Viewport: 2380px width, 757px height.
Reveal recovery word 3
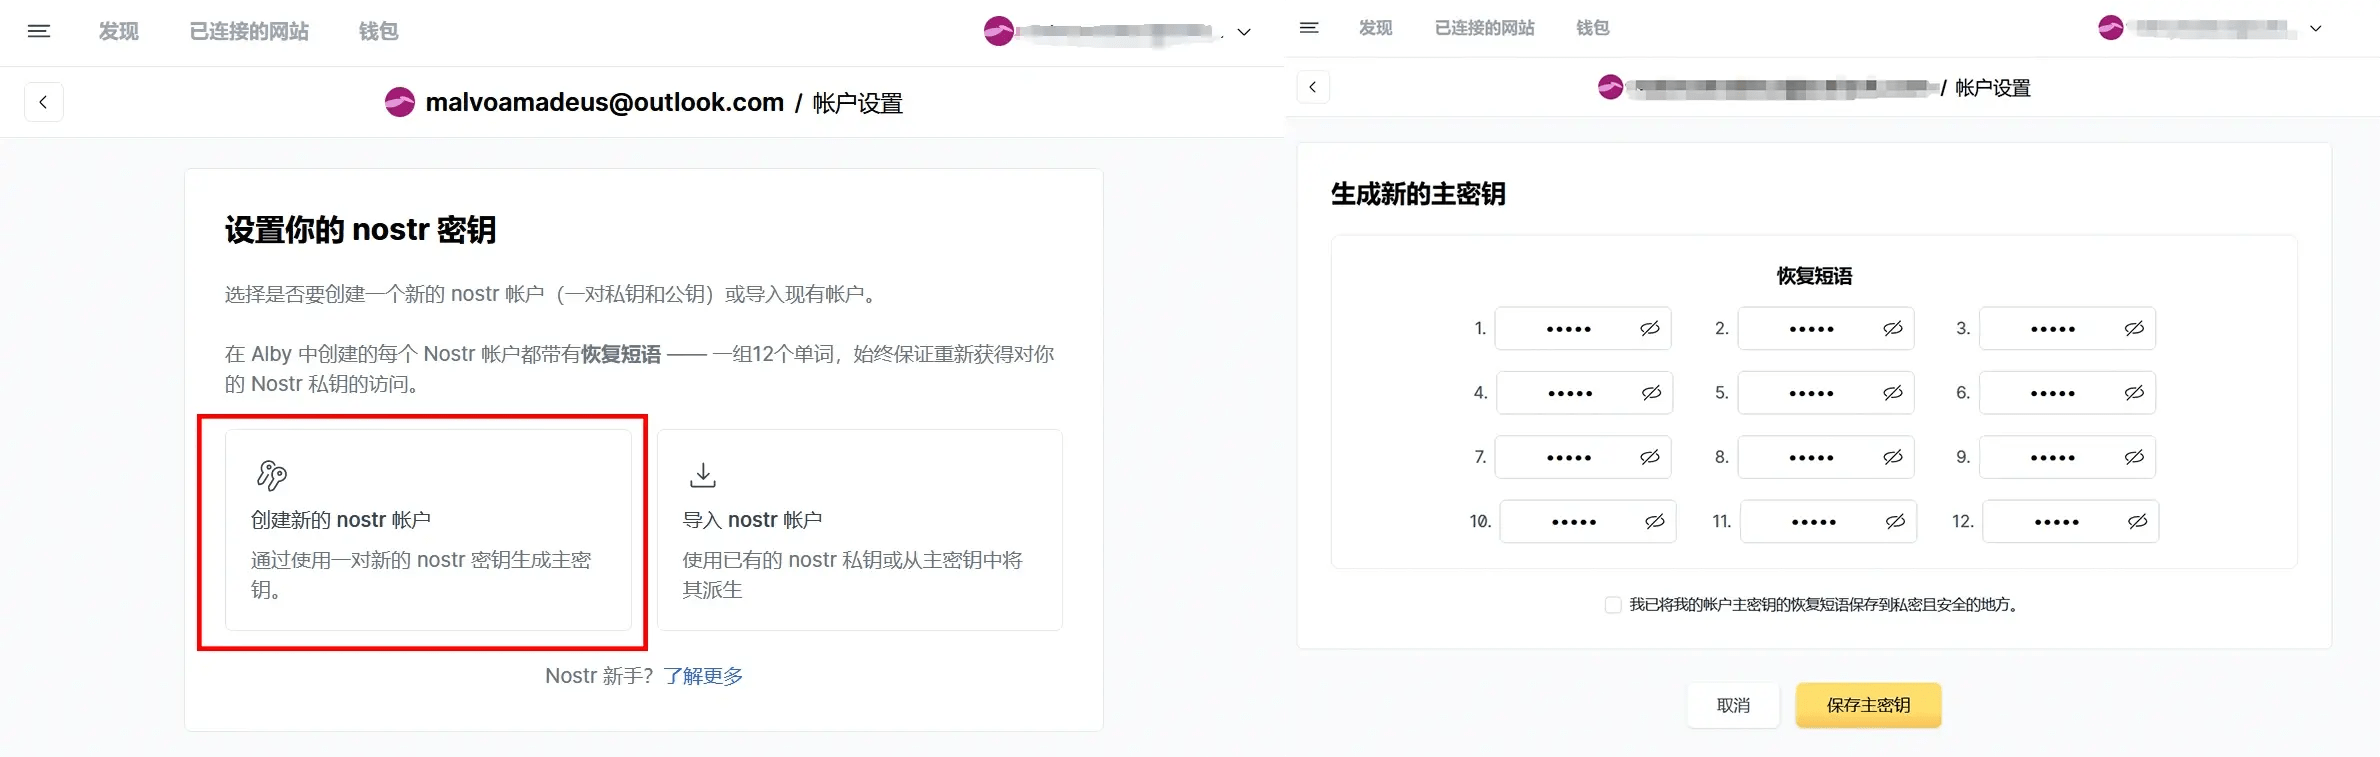click(x=2134, y=329)
